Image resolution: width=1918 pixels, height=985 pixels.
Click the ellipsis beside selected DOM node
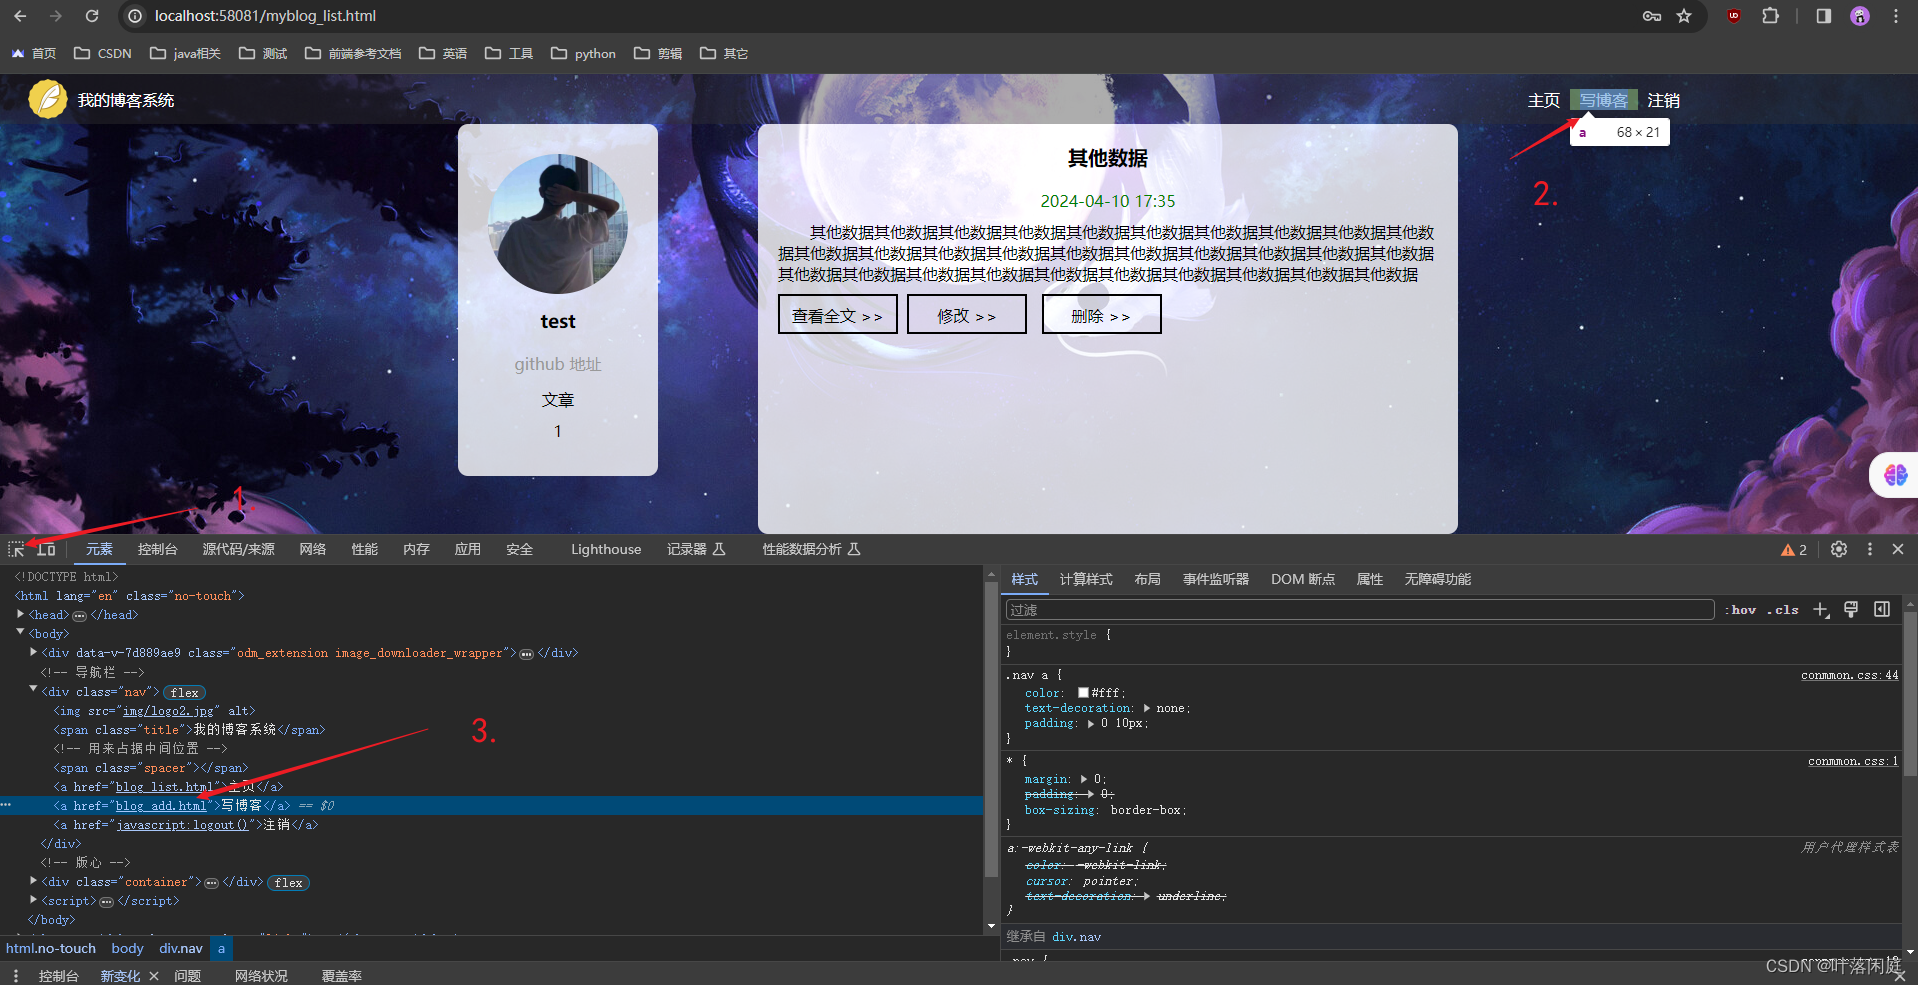(6, 805)
